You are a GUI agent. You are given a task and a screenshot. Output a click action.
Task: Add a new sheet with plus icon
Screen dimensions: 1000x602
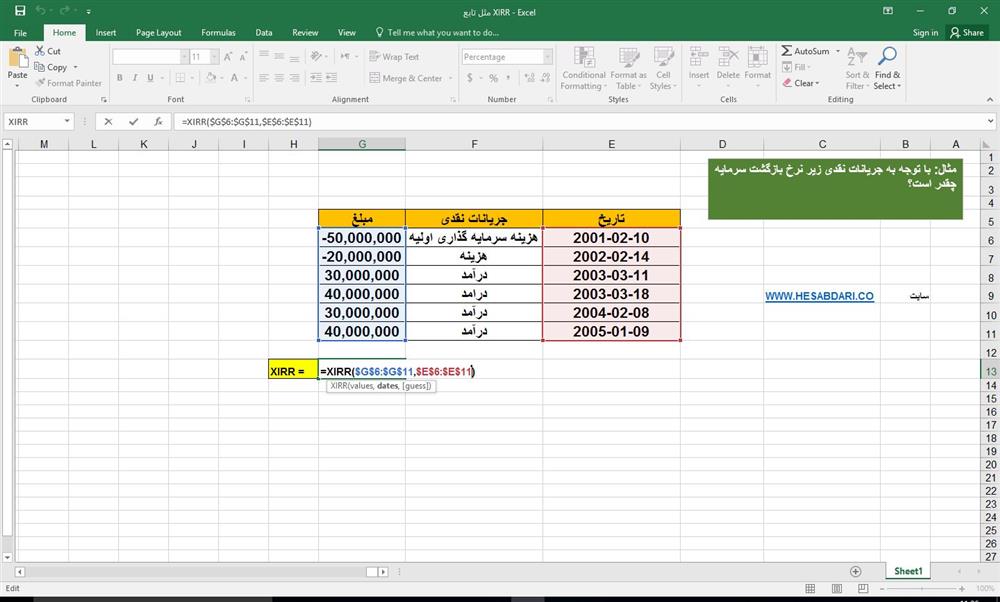click(x=855, y=571)
